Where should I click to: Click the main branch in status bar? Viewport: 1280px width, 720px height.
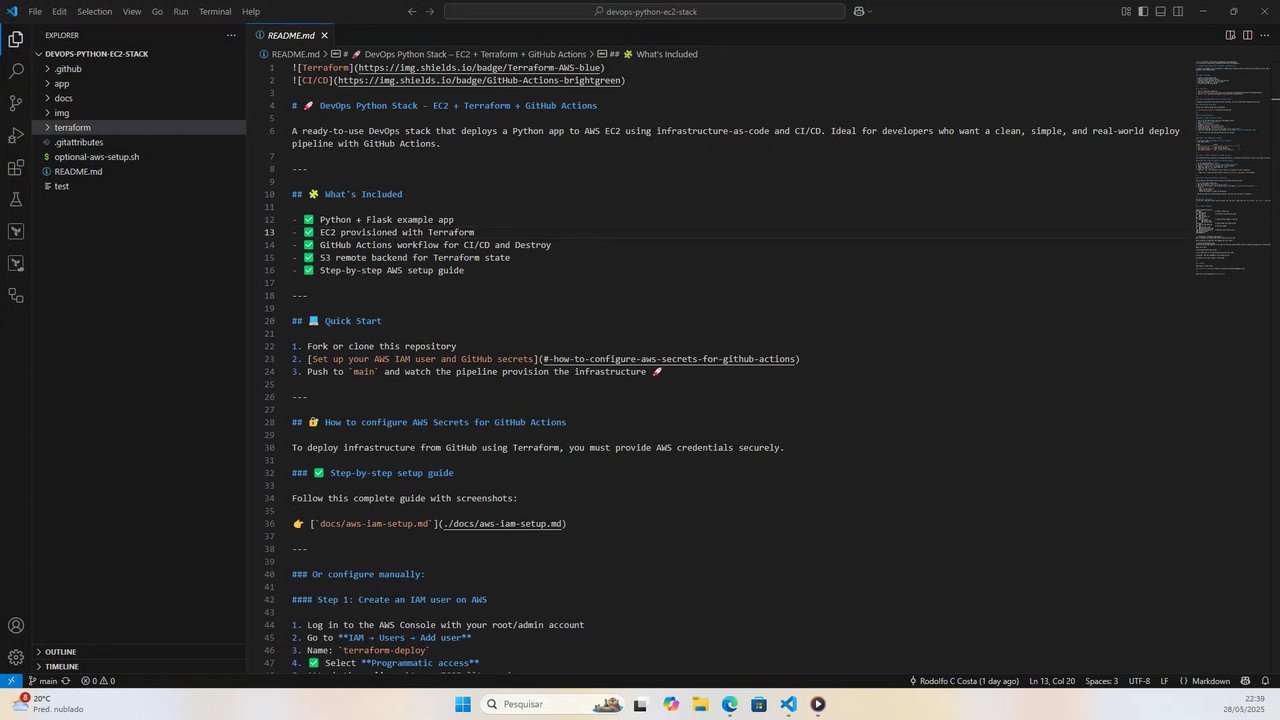tap(43, 681)
